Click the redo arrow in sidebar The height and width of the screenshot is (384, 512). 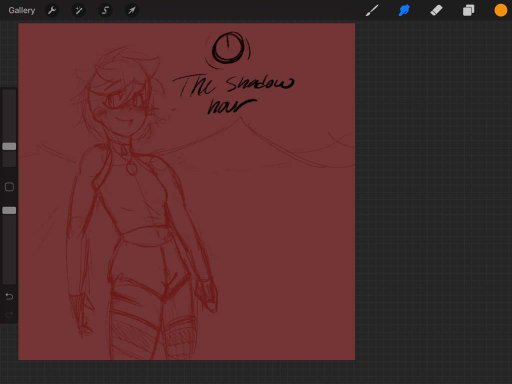[x=9, y=315]
